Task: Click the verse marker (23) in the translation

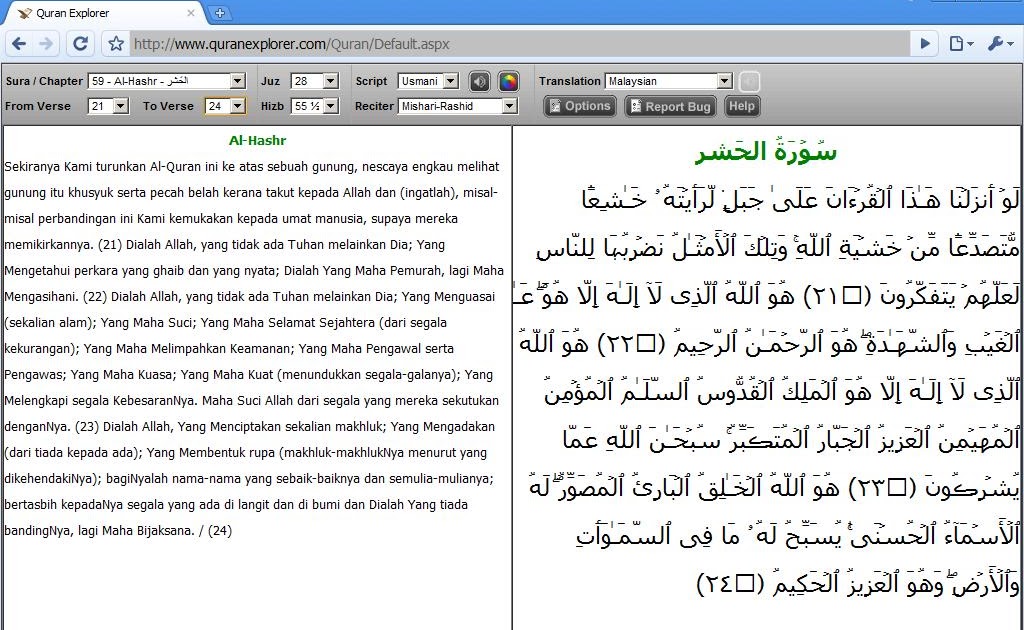Action: pyautogui.click(x=87, y=427)
